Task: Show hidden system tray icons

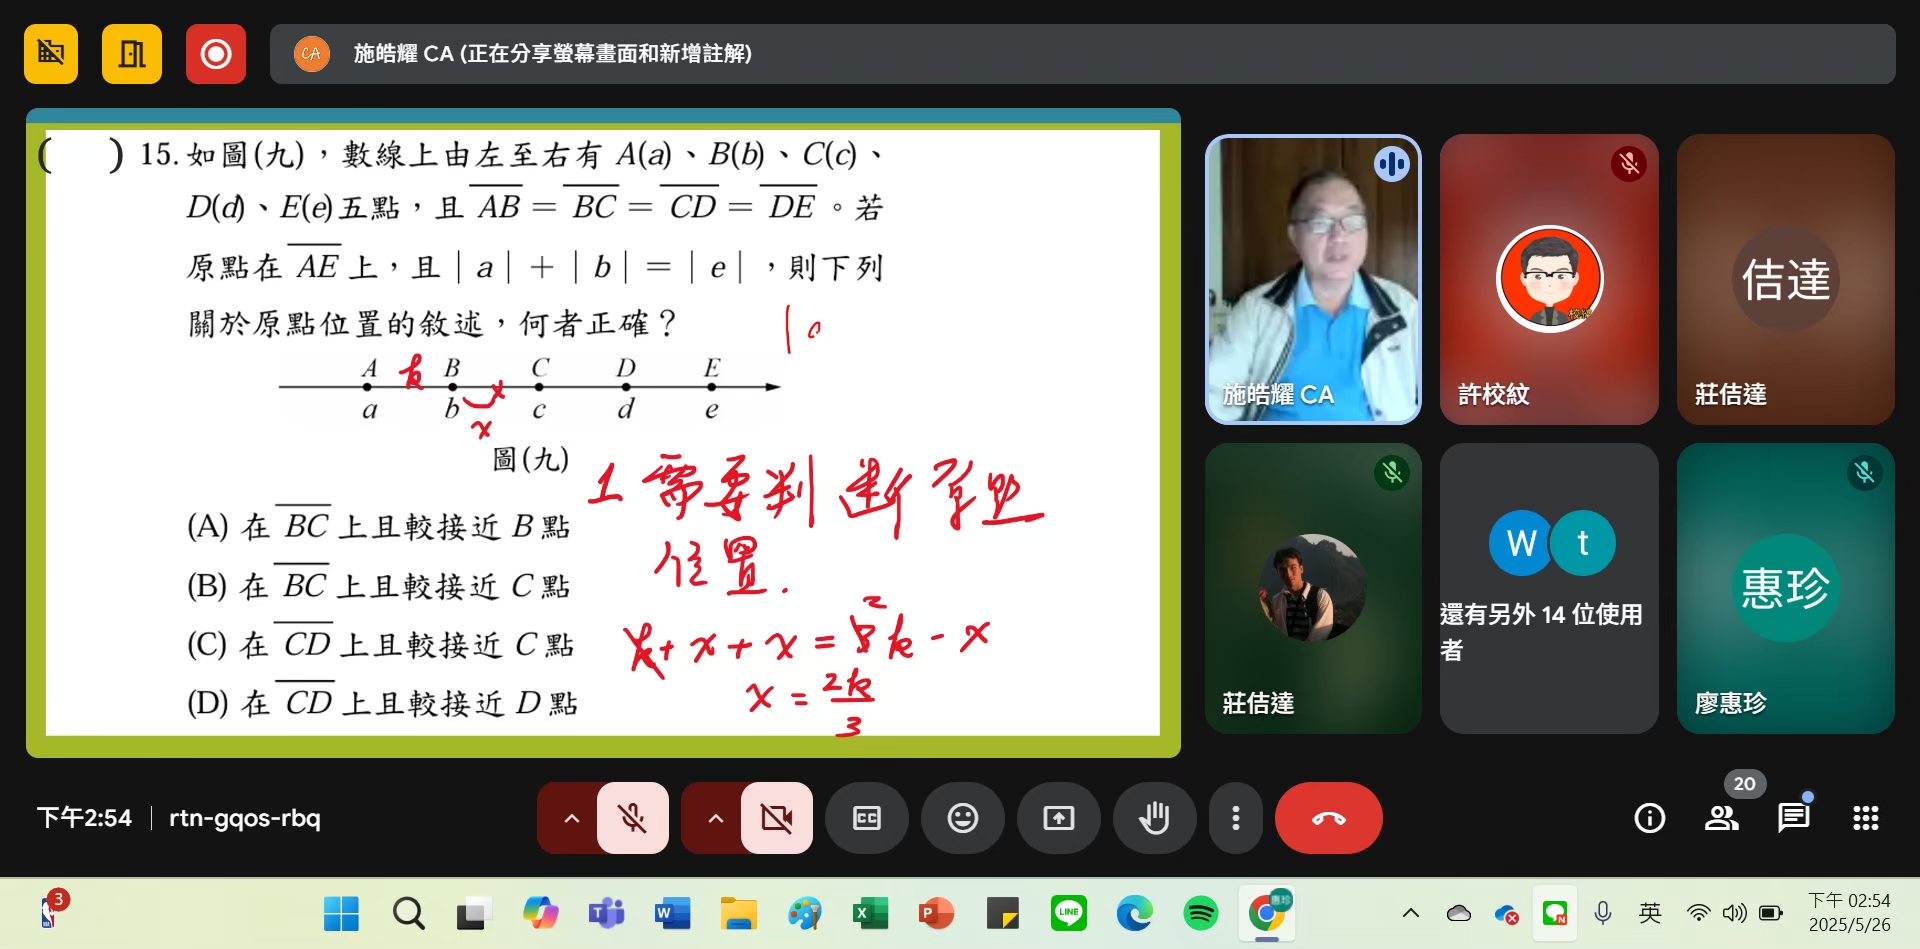Action: tap(1410, 912)
